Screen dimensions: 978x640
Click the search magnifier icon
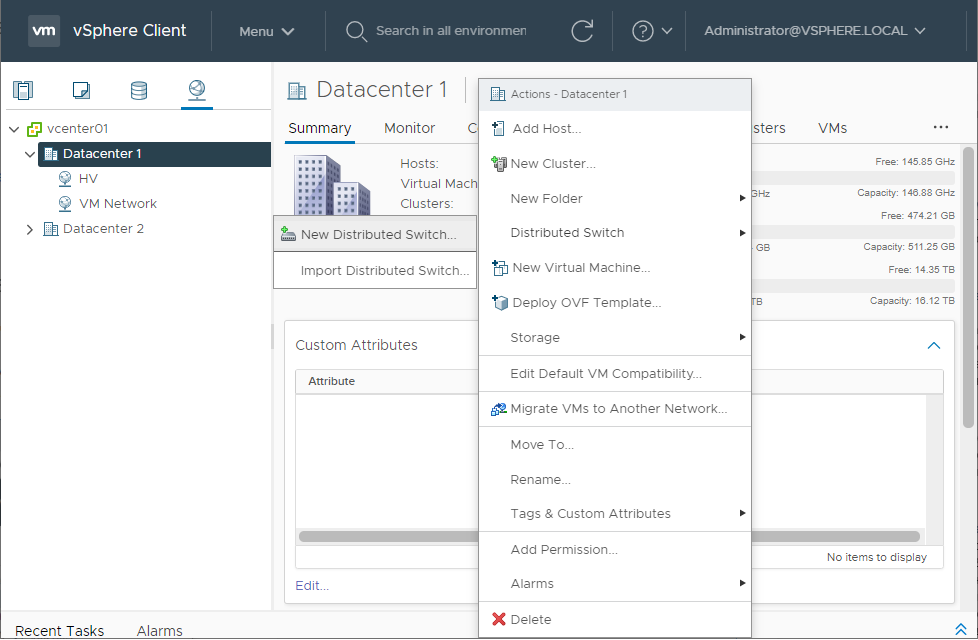pos(356,31)
